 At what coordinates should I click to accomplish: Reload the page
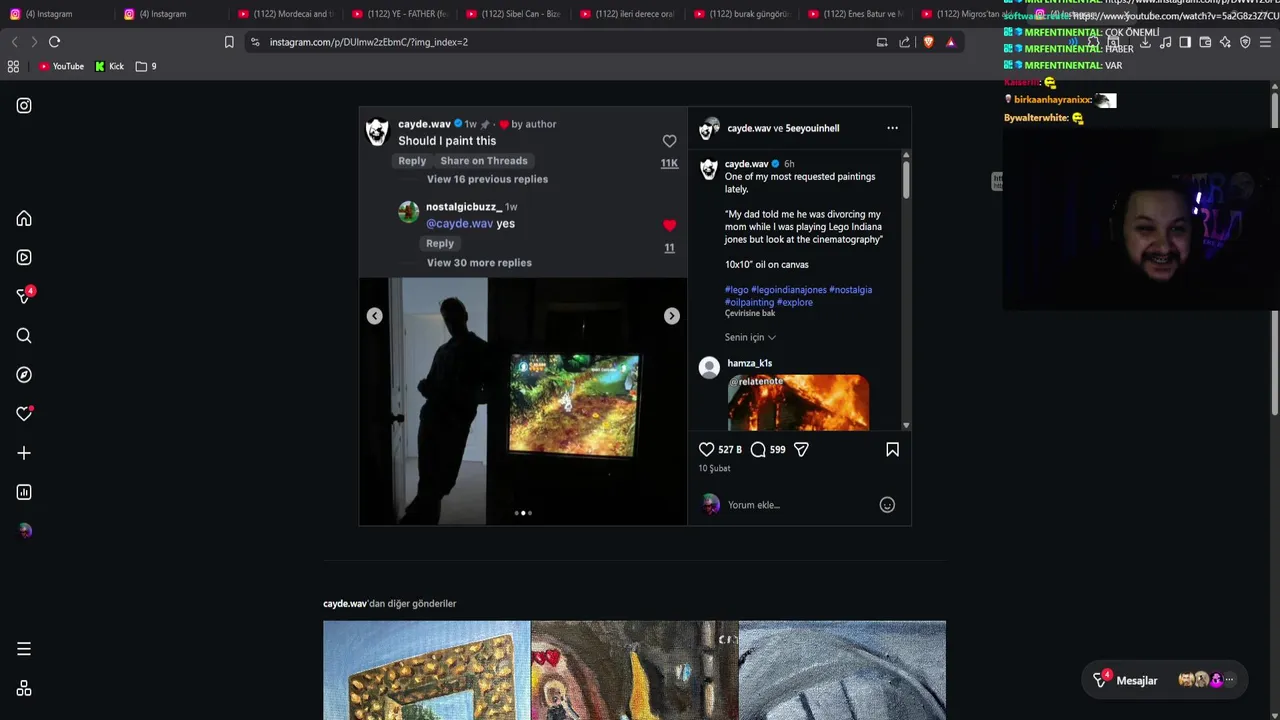(54, 42)
